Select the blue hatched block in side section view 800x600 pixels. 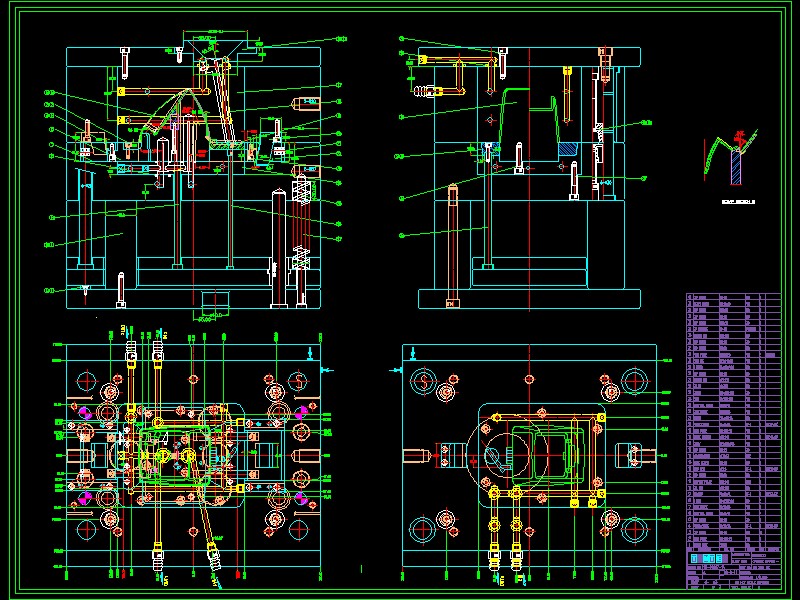click(567, 149)
